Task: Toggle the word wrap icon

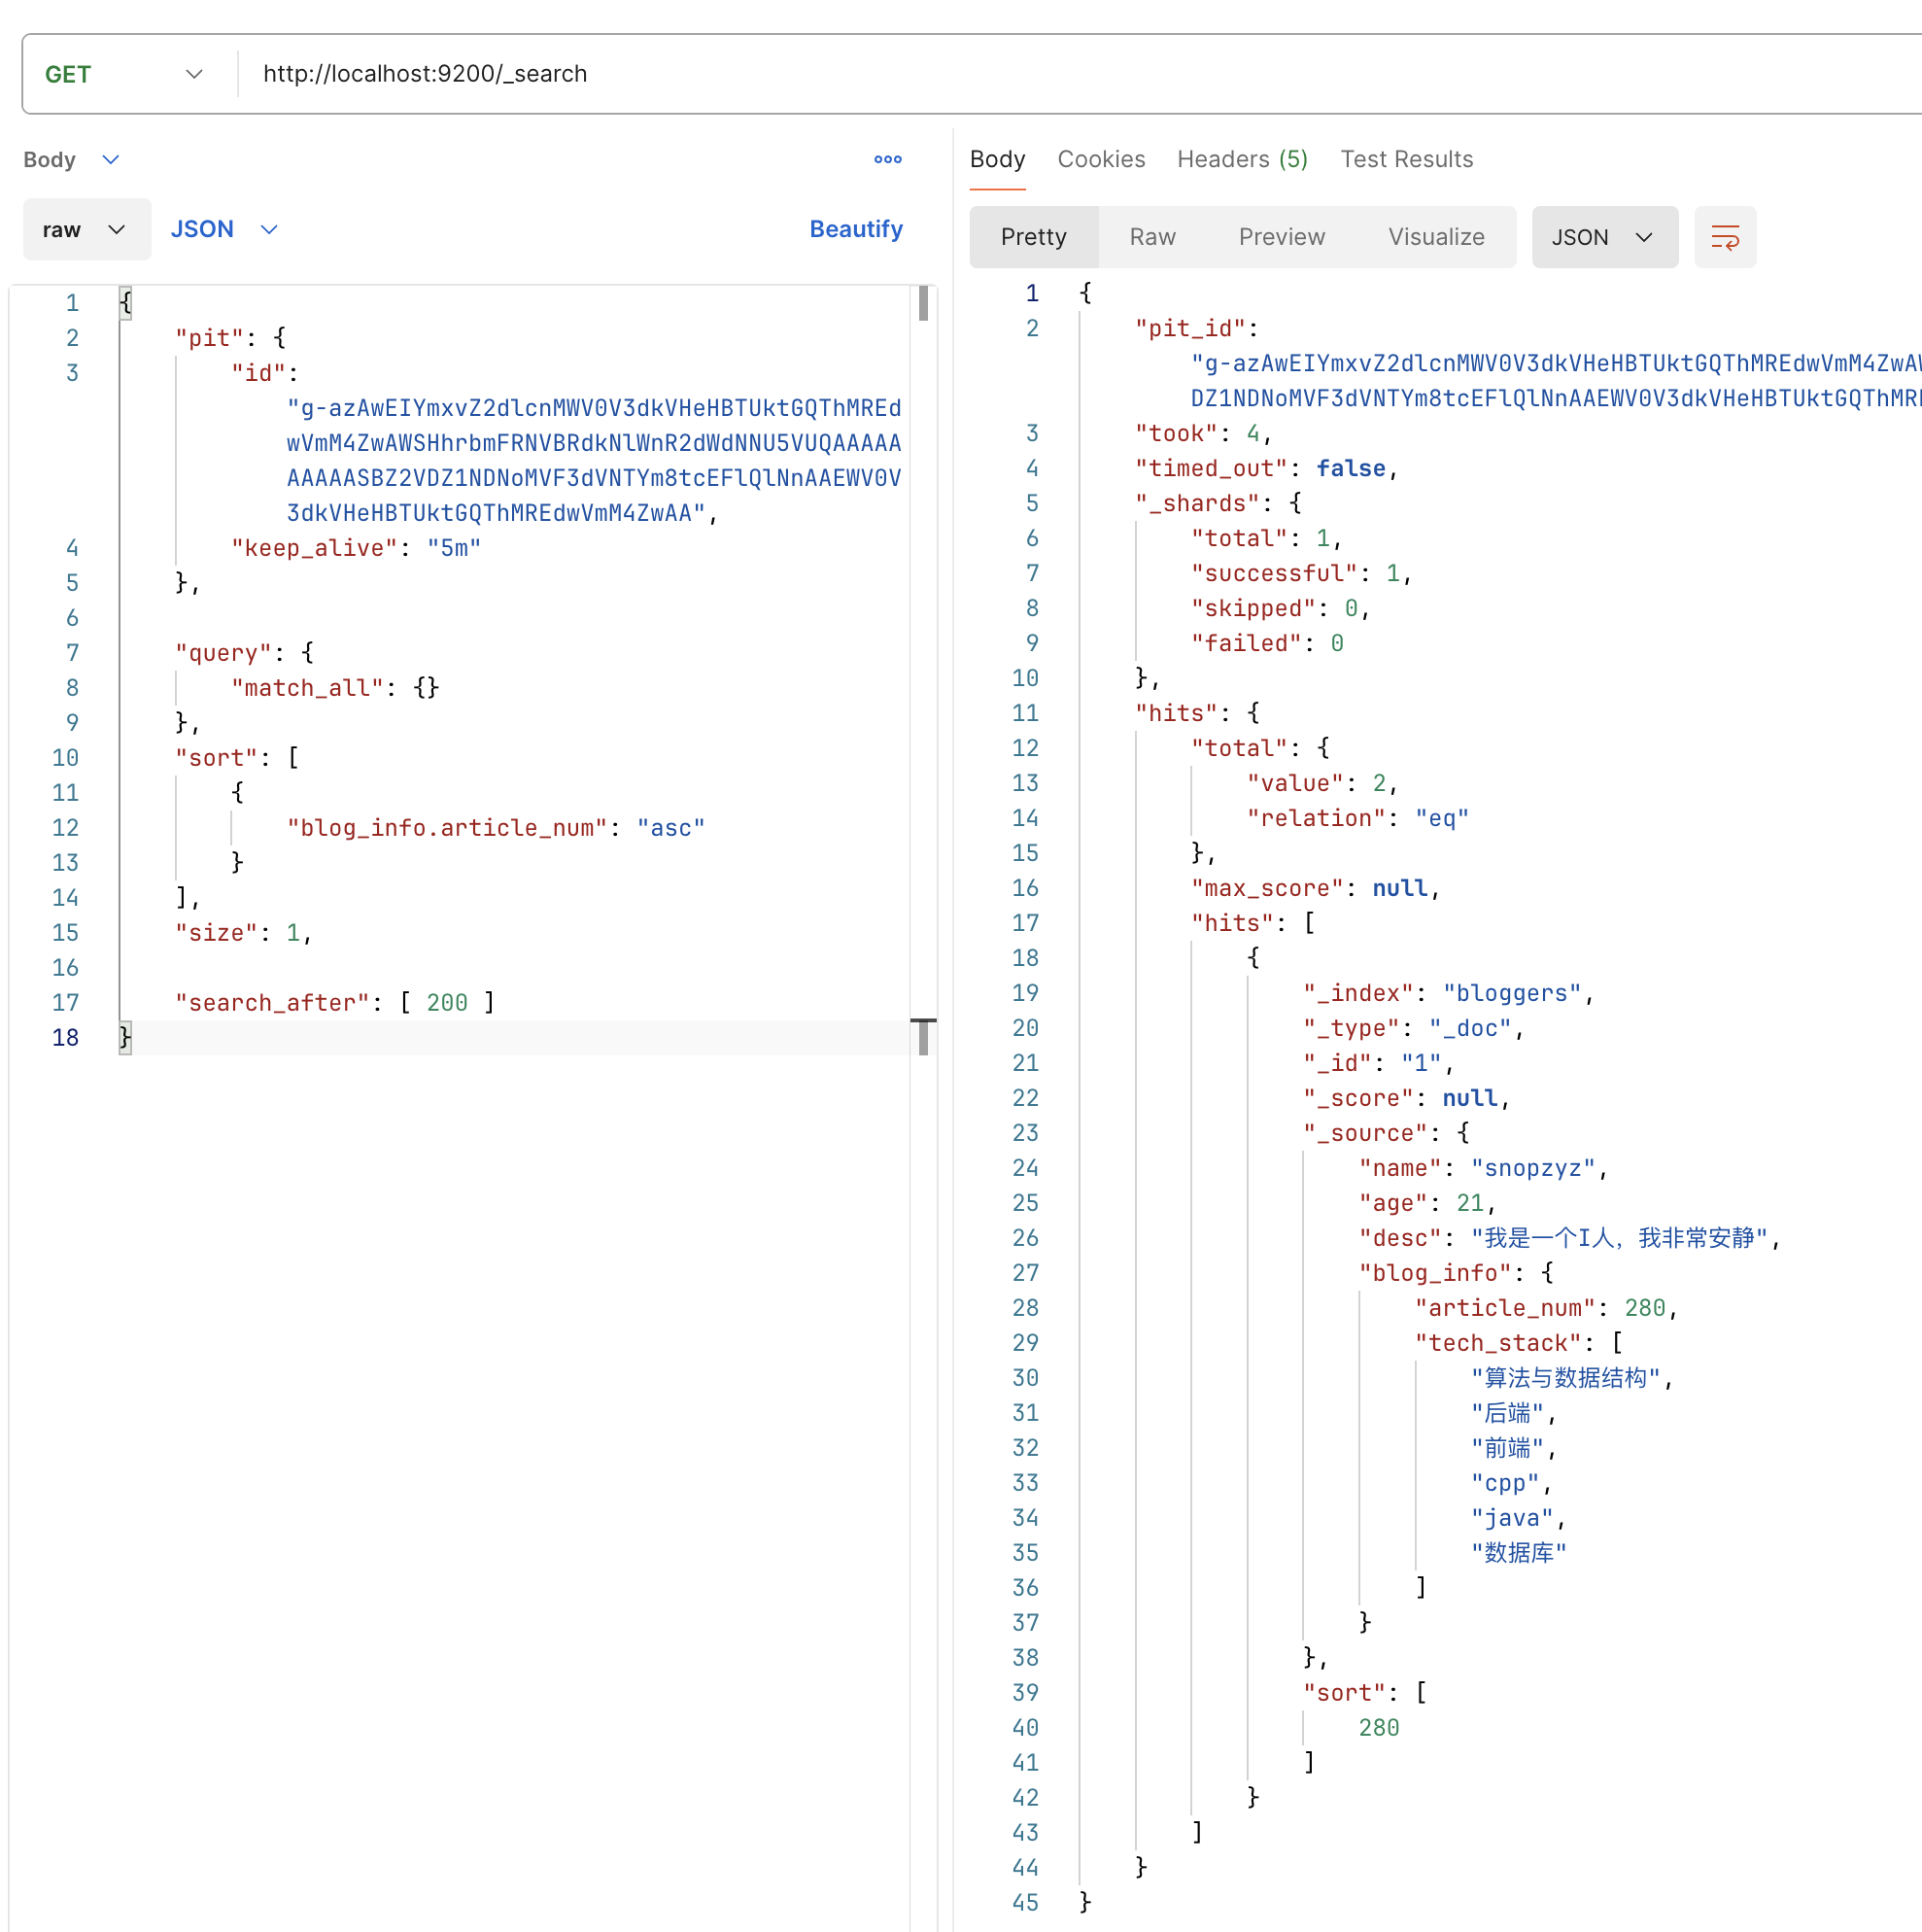Action: point(1724,237)
